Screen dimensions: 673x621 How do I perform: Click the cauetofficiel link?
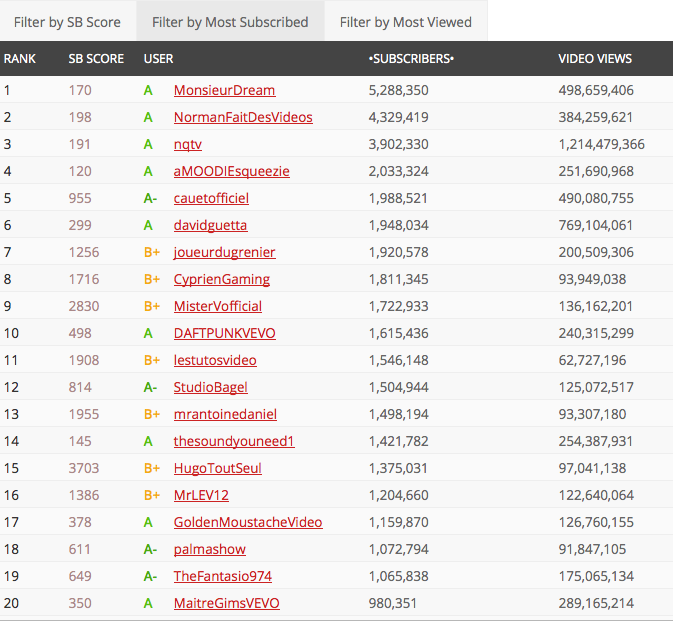[x=211, y=198]
